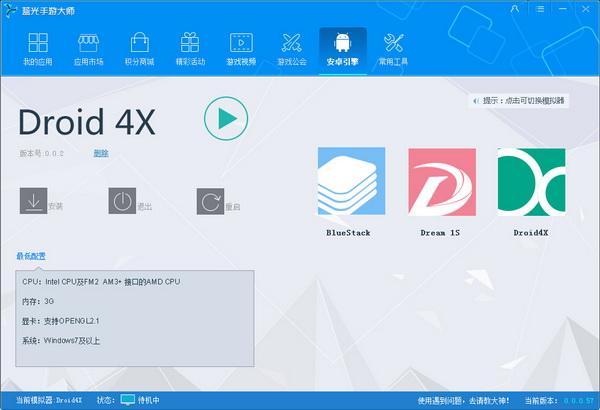The height and width of the screenshot is (410, 600).
Task: Click the 重启 restart icon
Action: click(210, 202)
